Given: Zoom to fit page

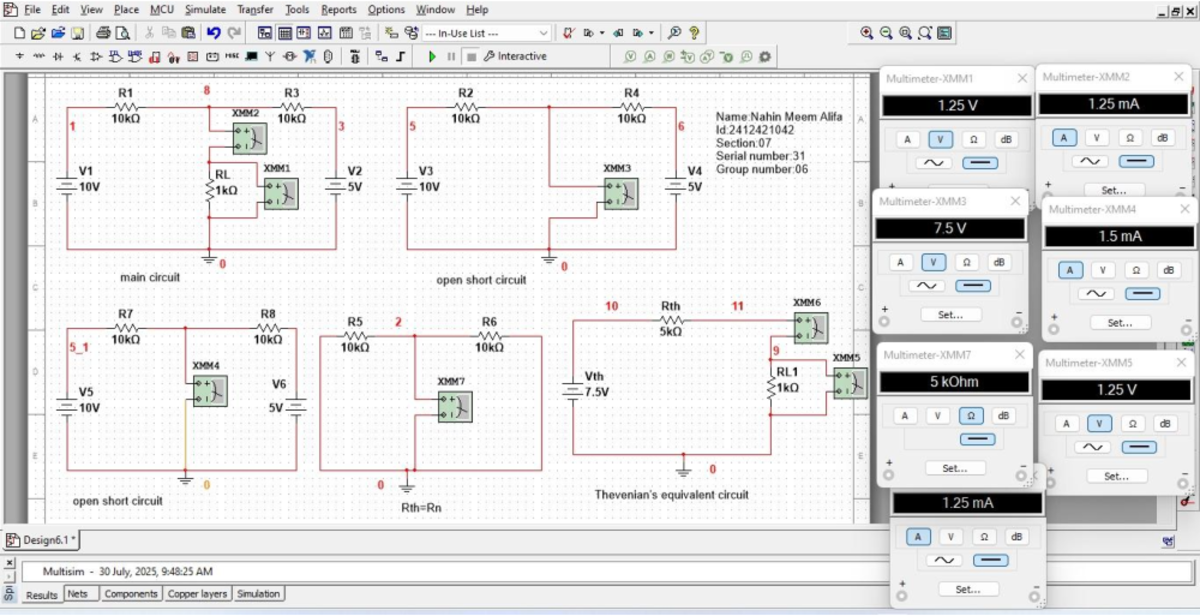Looking at the screenshot, I should coord(925,33).
